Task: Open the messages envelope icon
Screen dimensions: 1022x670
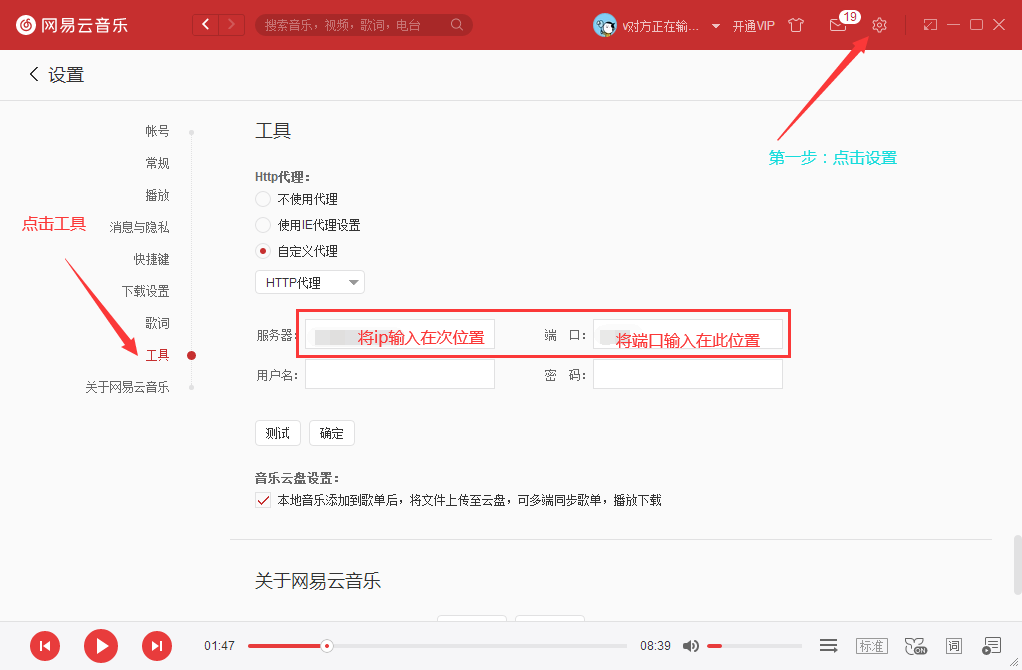Action: pos(838,25)
